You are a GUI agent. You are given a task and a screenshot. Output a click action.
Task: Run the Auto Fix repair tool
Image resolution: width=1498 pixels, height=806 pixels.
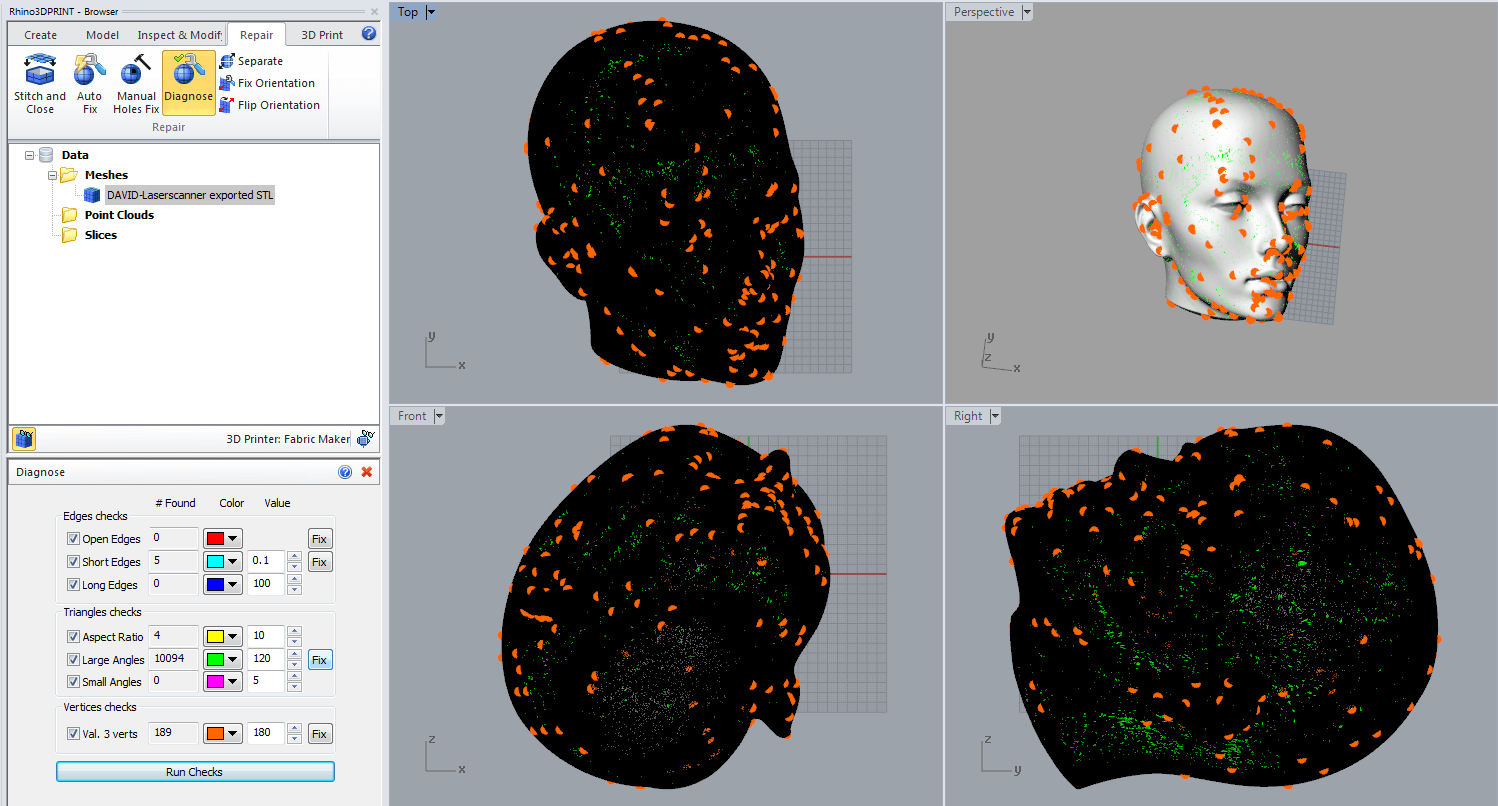tap(90, 84)
